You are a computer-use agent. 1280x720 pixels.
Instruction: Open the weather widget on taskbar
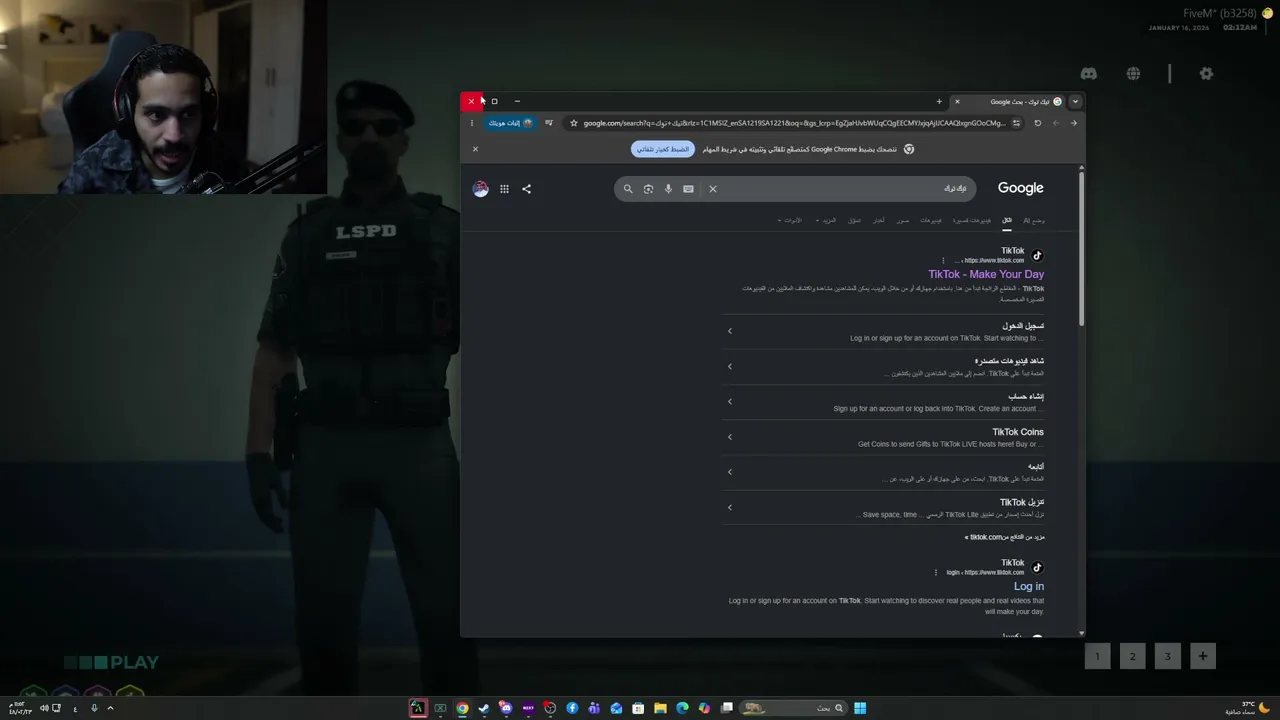coord(1246,708)
